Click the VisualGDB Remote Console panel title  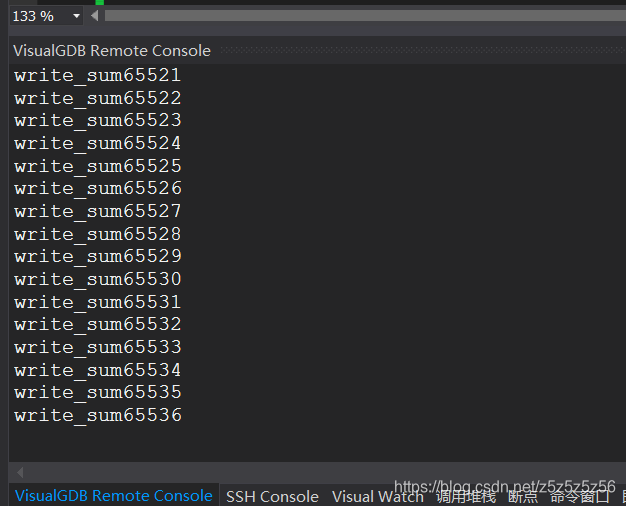112,51
